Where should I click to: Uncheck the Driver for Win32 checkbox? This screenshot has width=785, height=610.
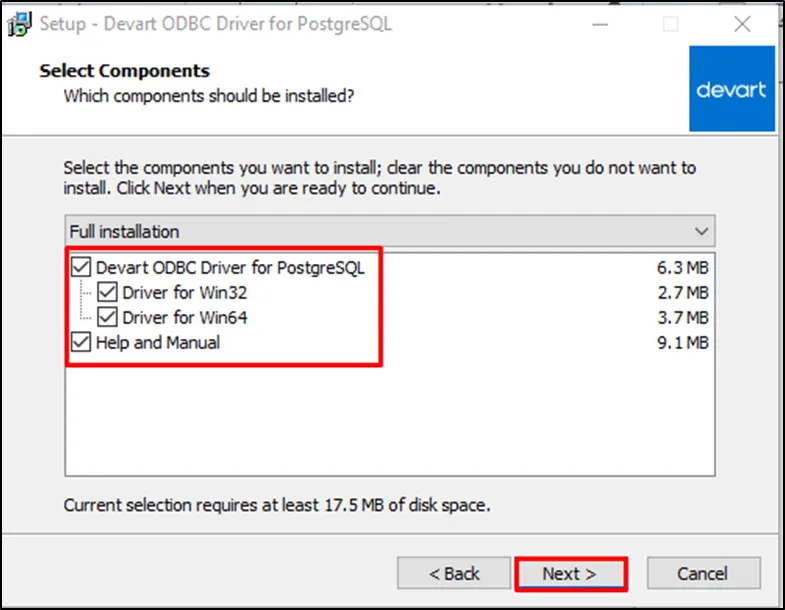click(x=108, y=293)
